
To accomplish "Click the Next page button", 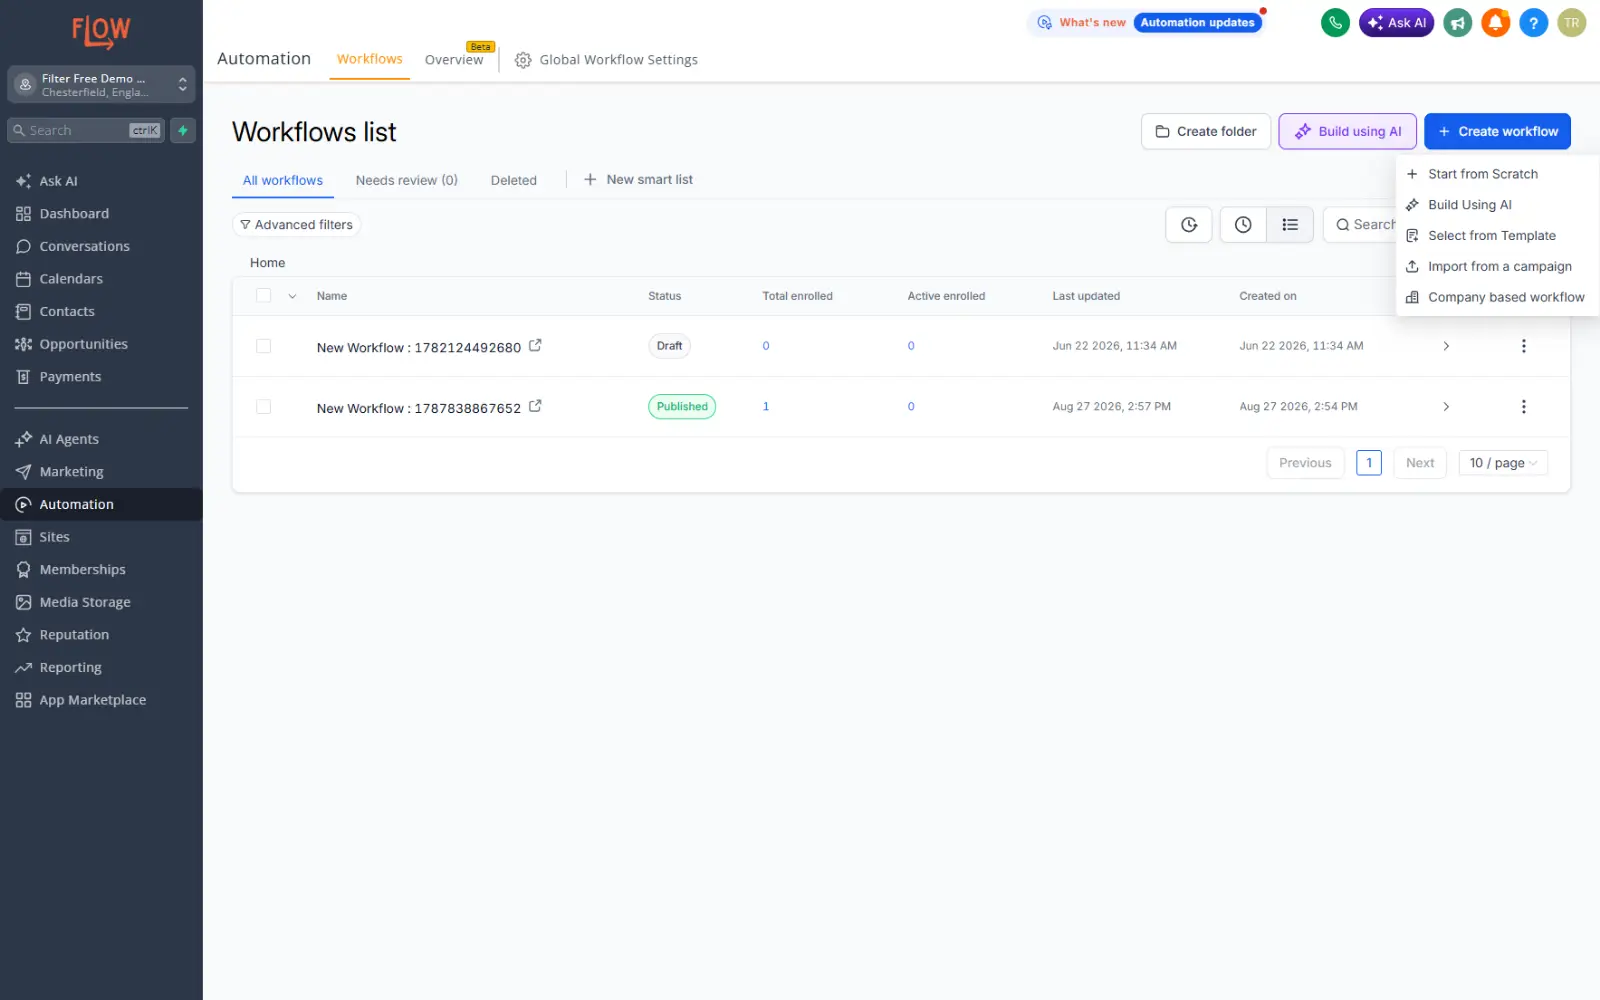I will coord(1420,463).
